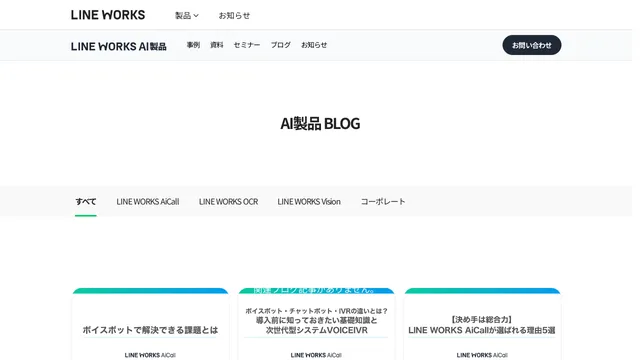Open the 次世代型システムVOICEIVR article card
This screenshot has width=640, height=360.
point(316,324)
